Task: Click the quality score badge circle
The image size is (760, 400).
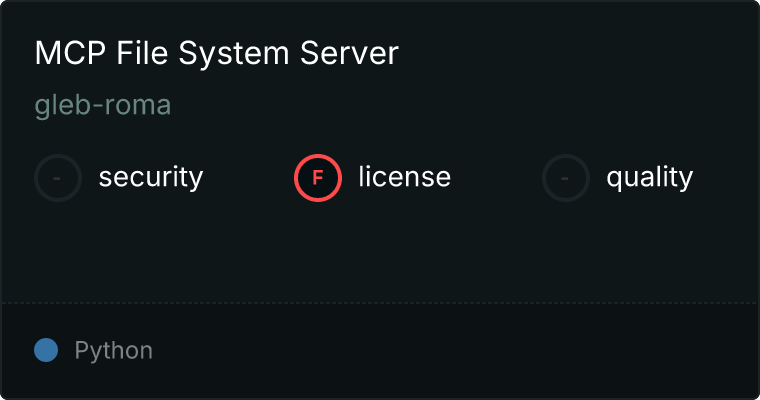Action: click(x=566, y=178)
